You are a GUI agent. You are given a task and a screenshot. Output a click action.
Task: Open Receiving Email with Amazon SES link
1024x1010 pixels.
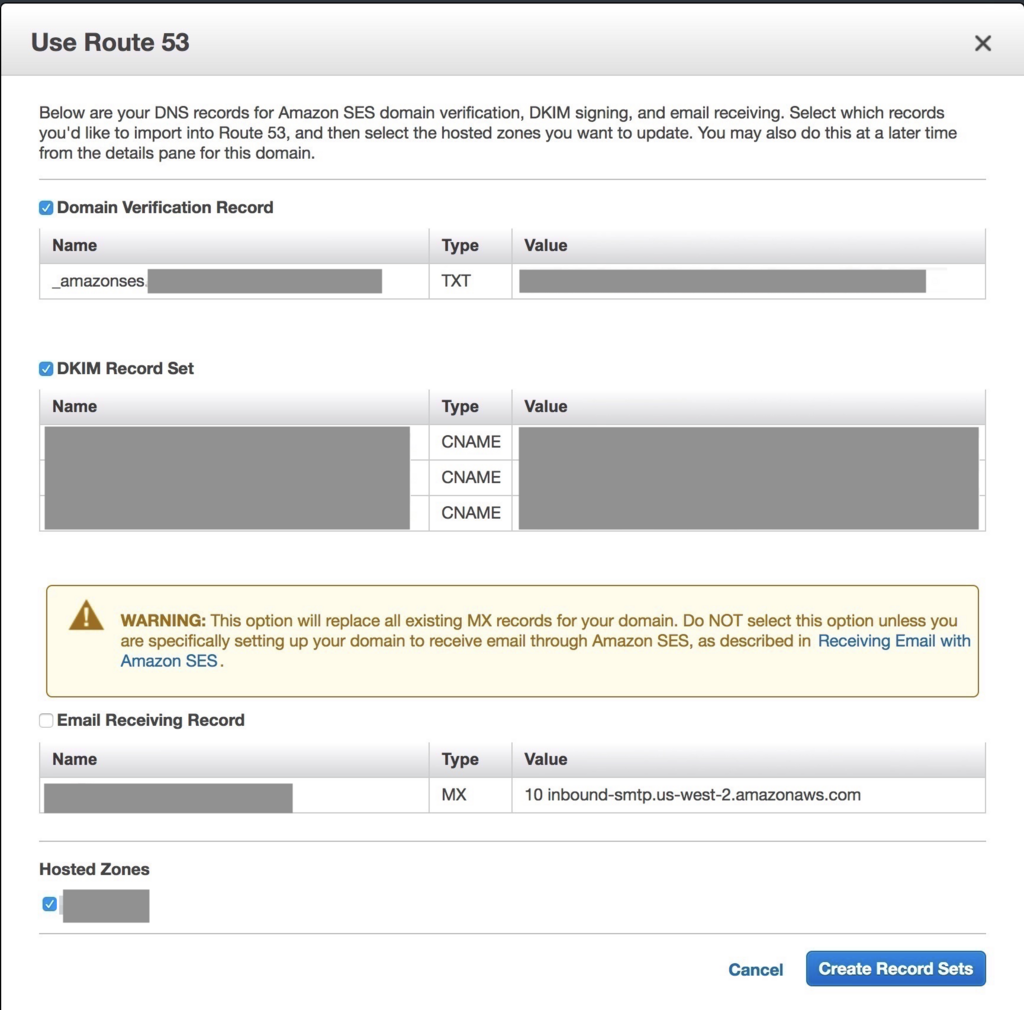point(894,641)
